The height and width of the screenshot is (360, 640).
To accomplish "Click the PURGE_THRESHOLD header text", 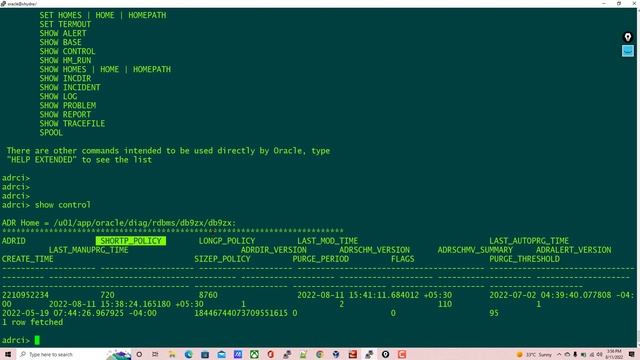I will (x=524, y=259).
